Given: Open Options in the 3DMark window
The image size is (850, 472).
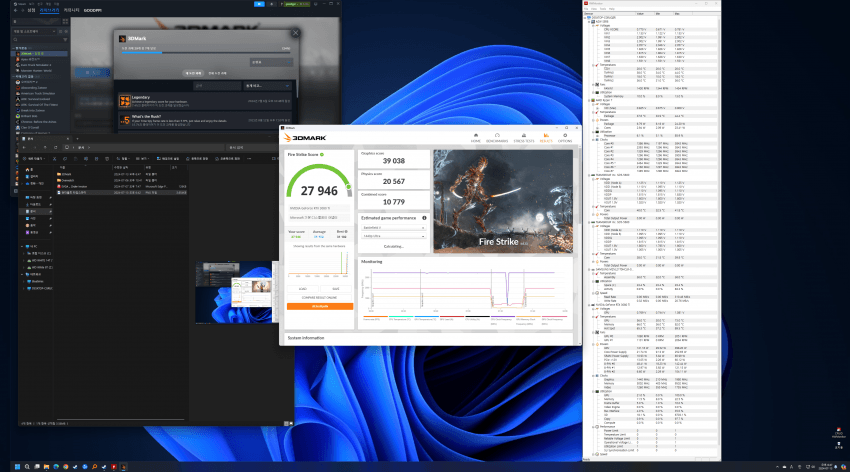Looking at the screenshot, I should click(565, 138).
